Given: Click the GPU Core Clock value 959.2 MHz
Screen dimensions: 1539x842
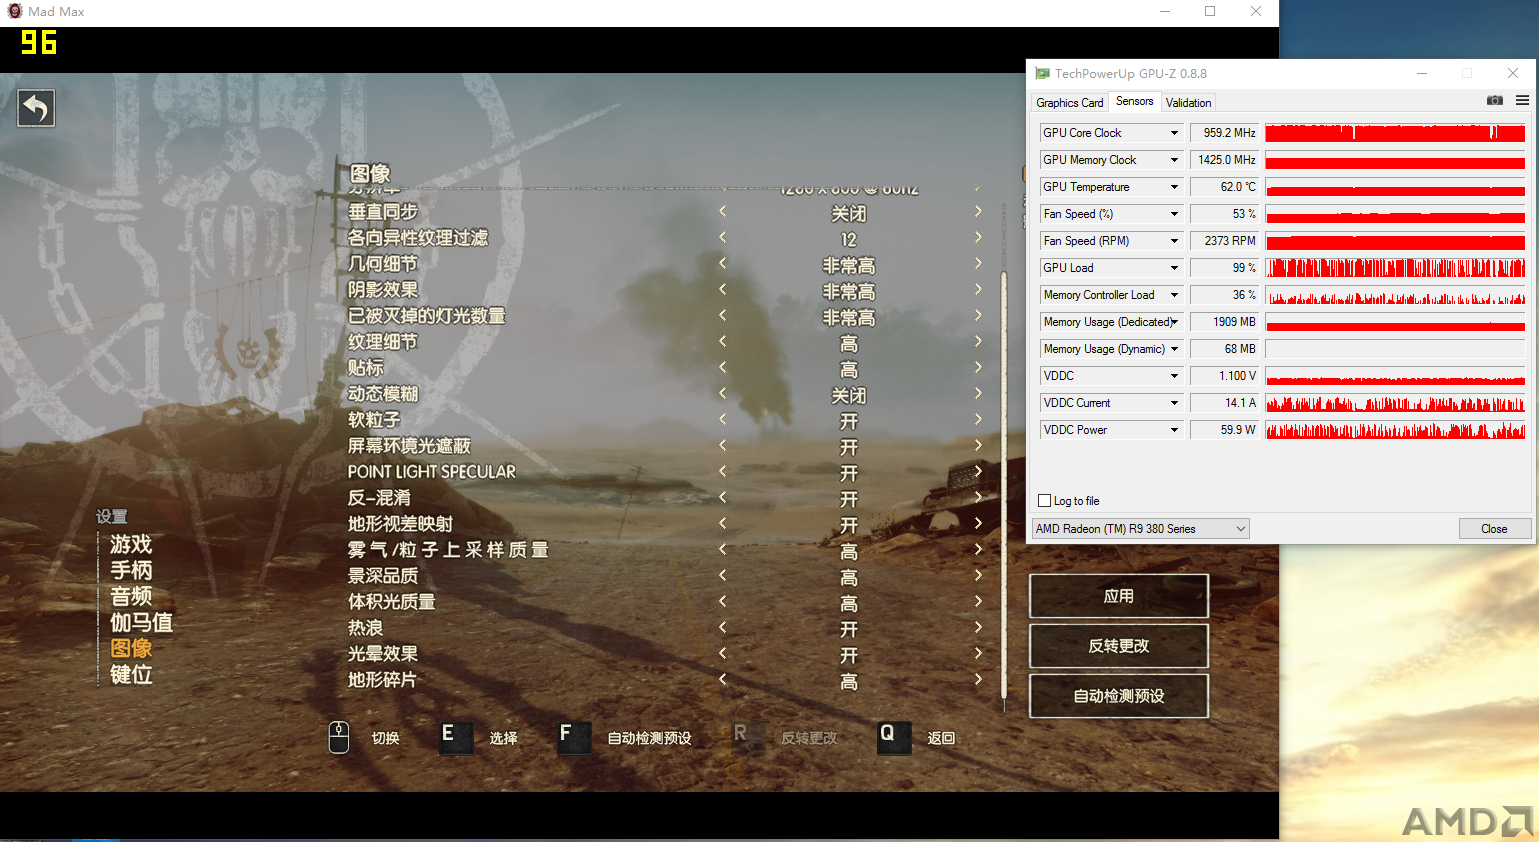Looking at the screenshot, I should 1224,133.
